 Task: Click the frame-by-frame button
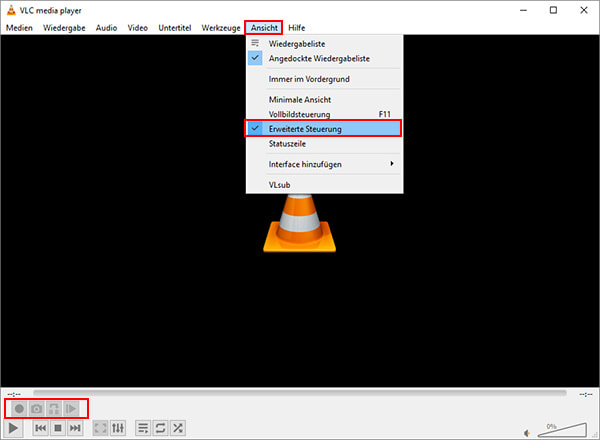point(71,409)
